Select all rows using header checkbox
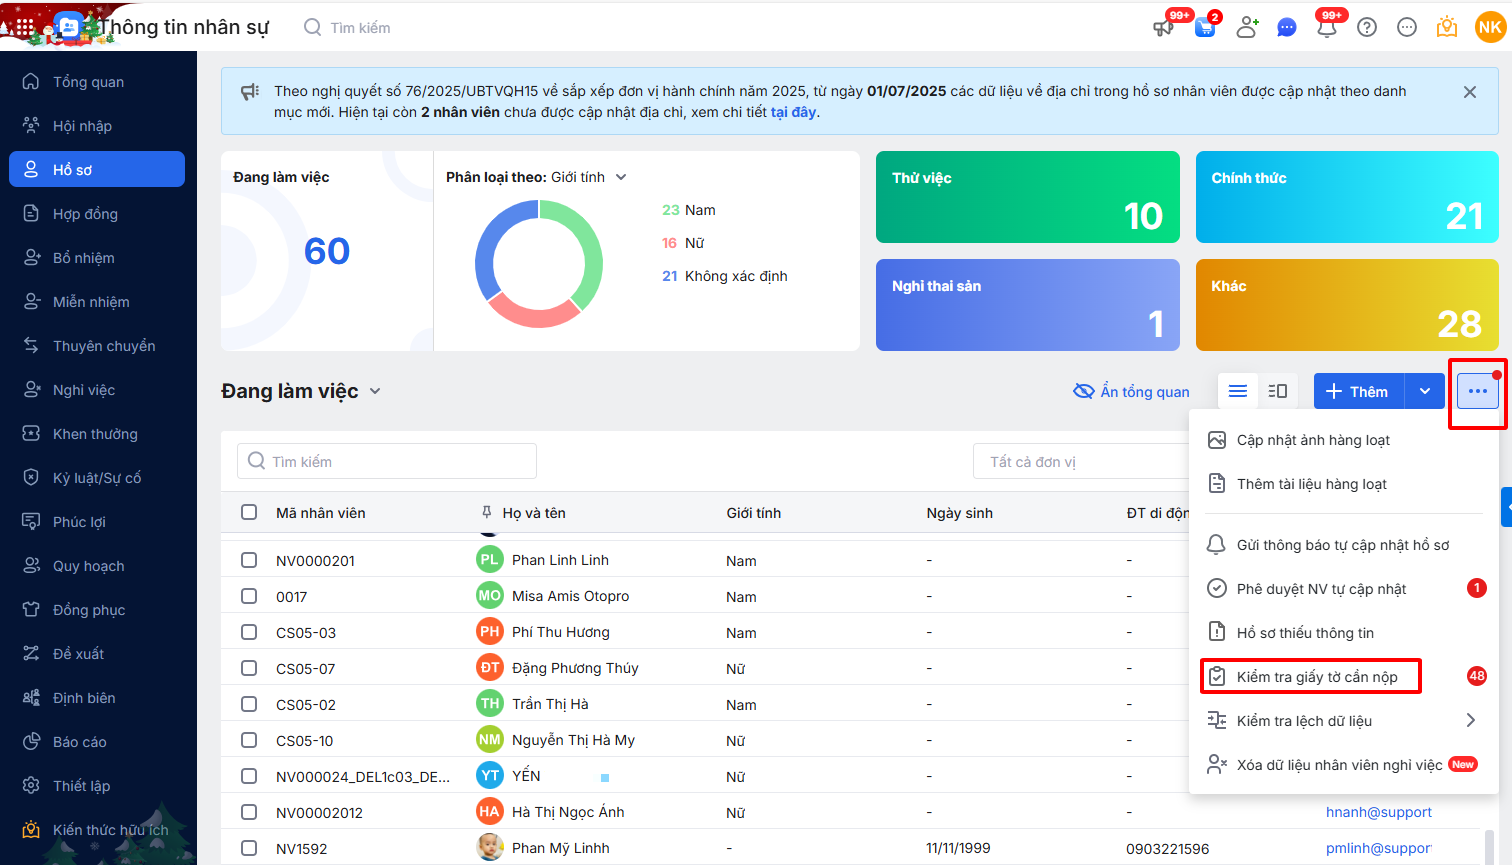This screenshot has width=1512, height=865. click(249, 512)
